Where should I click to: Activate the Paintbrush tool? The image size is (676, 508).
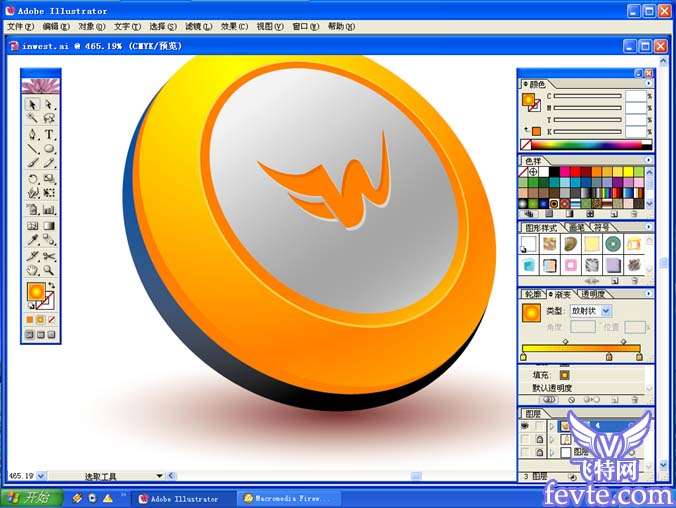pos(32,163)
